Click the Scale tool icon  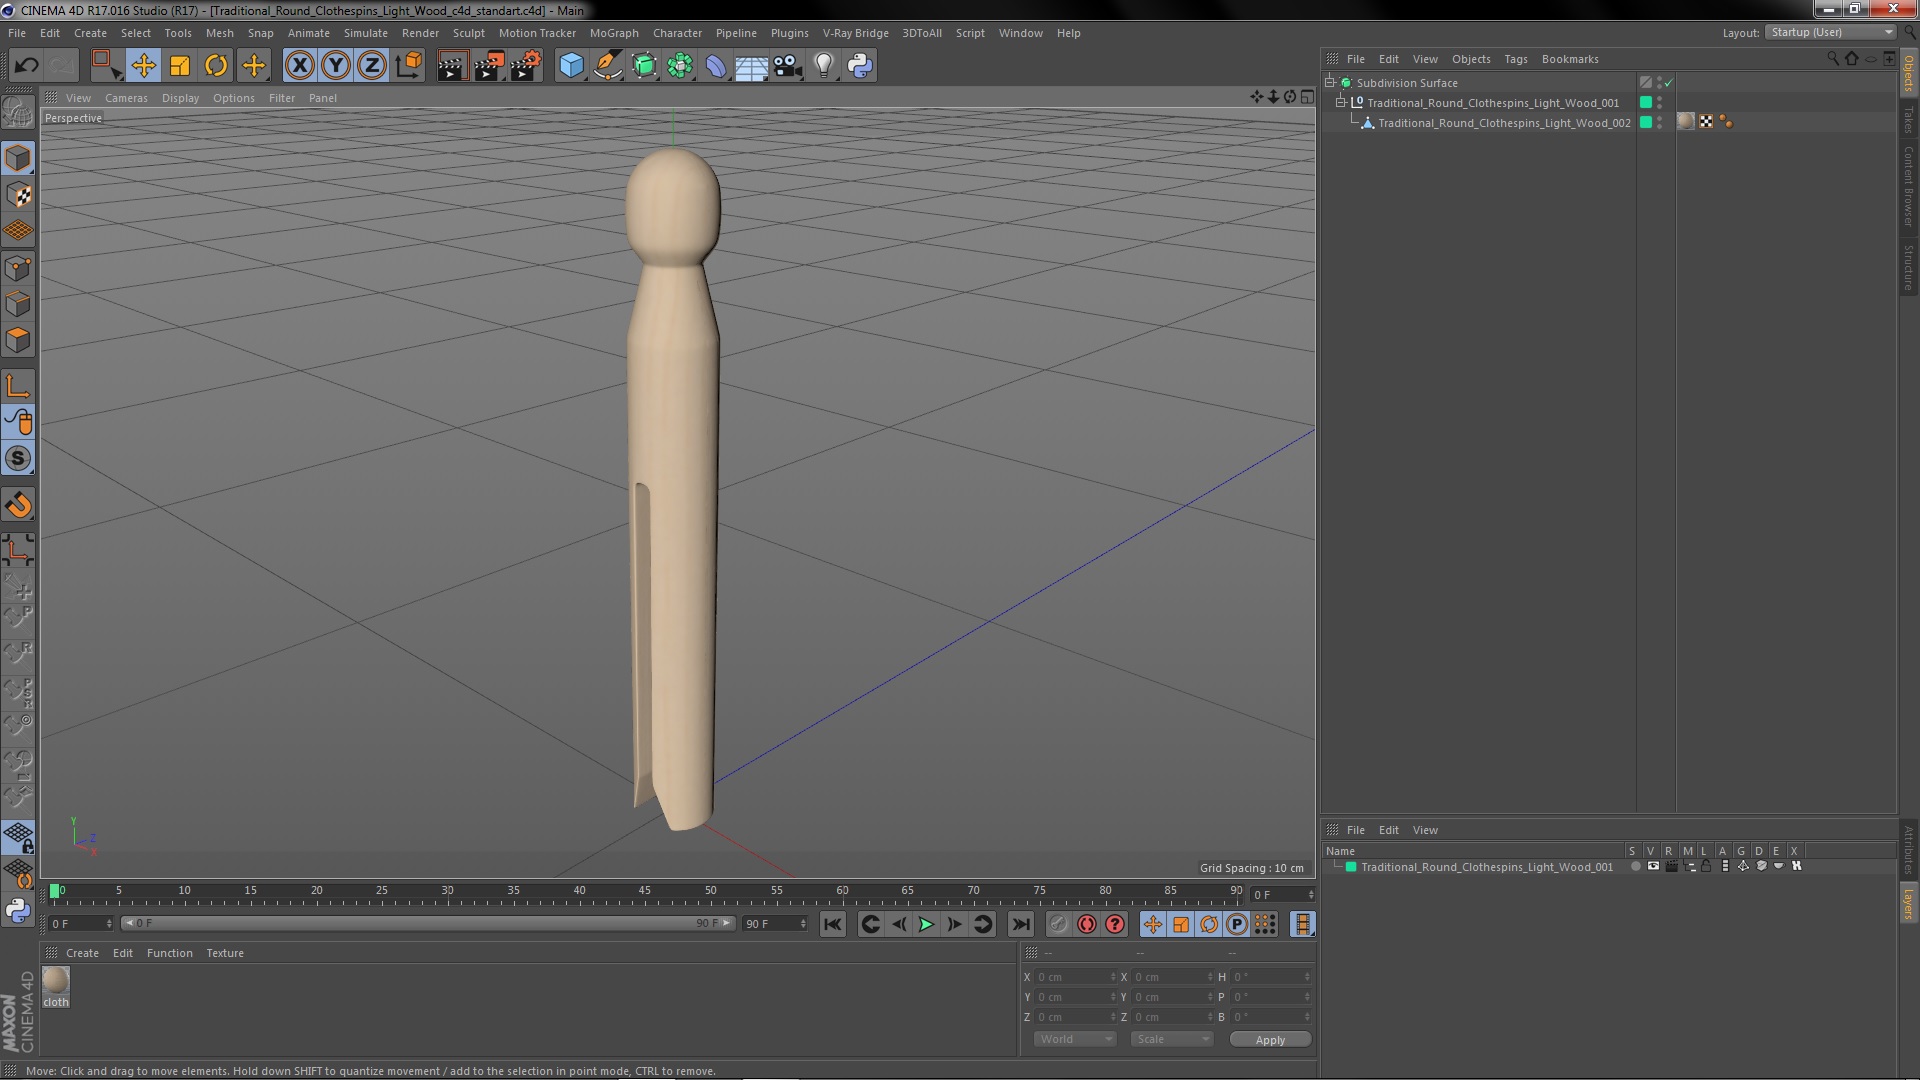180,66
